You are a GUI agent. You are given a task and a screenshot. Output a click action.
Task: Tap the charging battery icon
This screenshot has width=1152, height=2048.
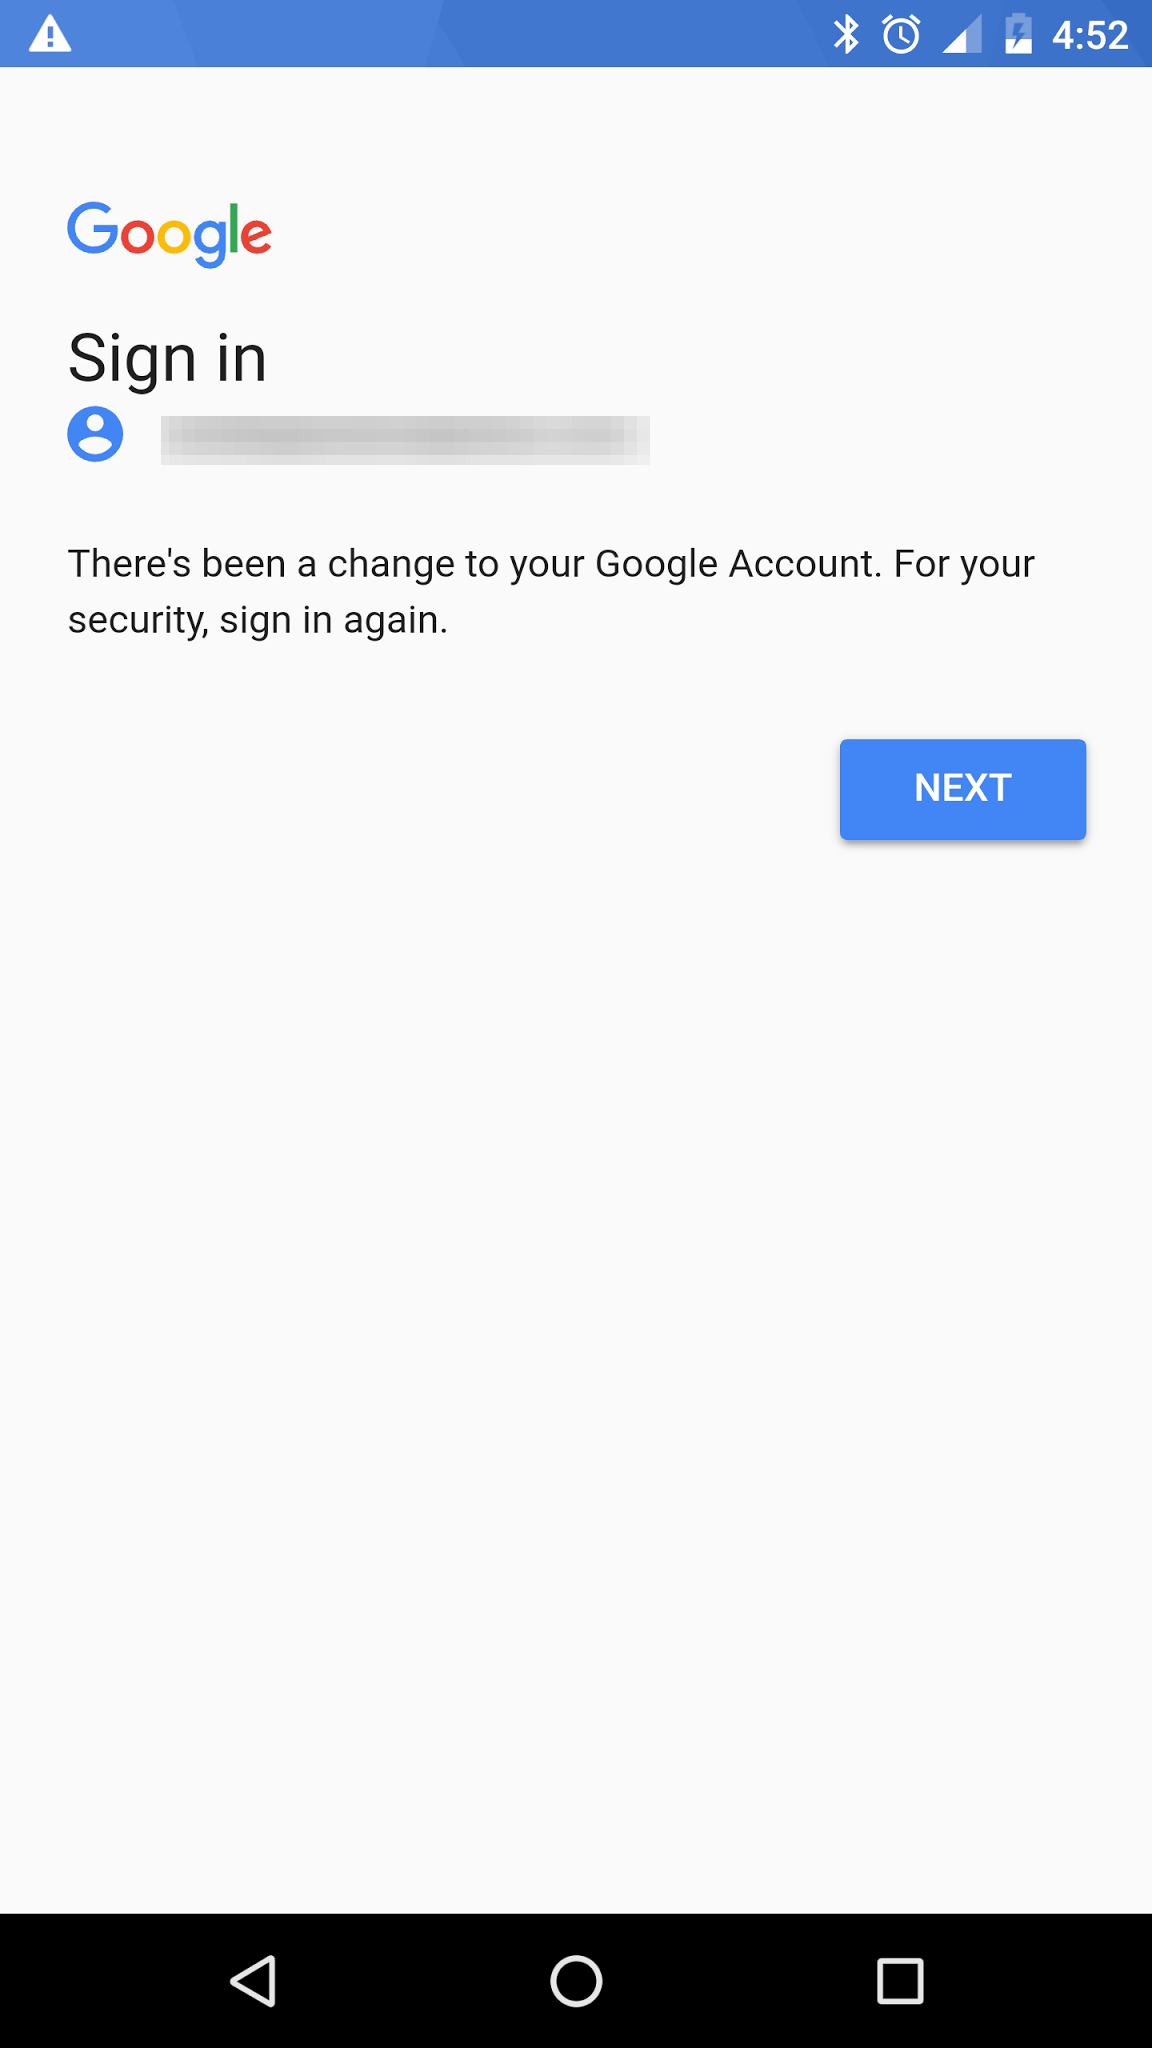pos(1017,35)
